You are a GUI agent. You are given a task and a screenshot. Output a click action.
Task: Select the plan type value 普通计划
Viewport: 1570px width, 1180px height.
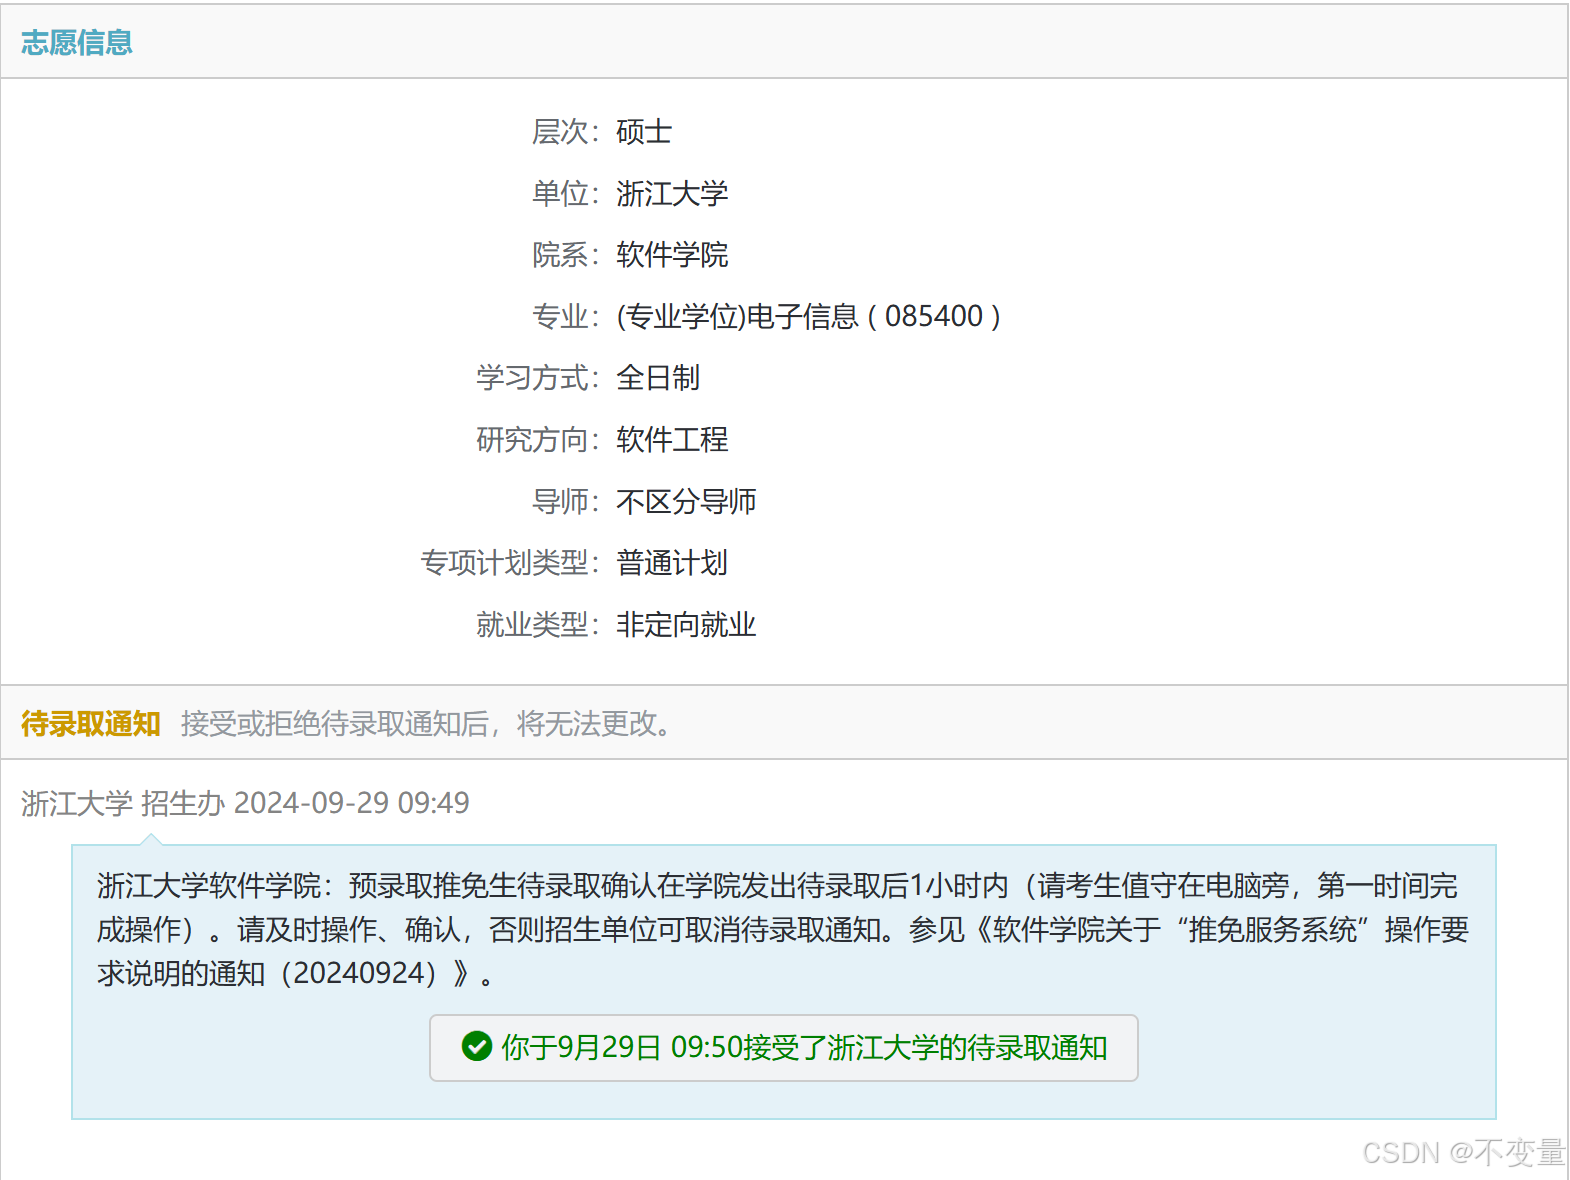(x=672, y=562)
